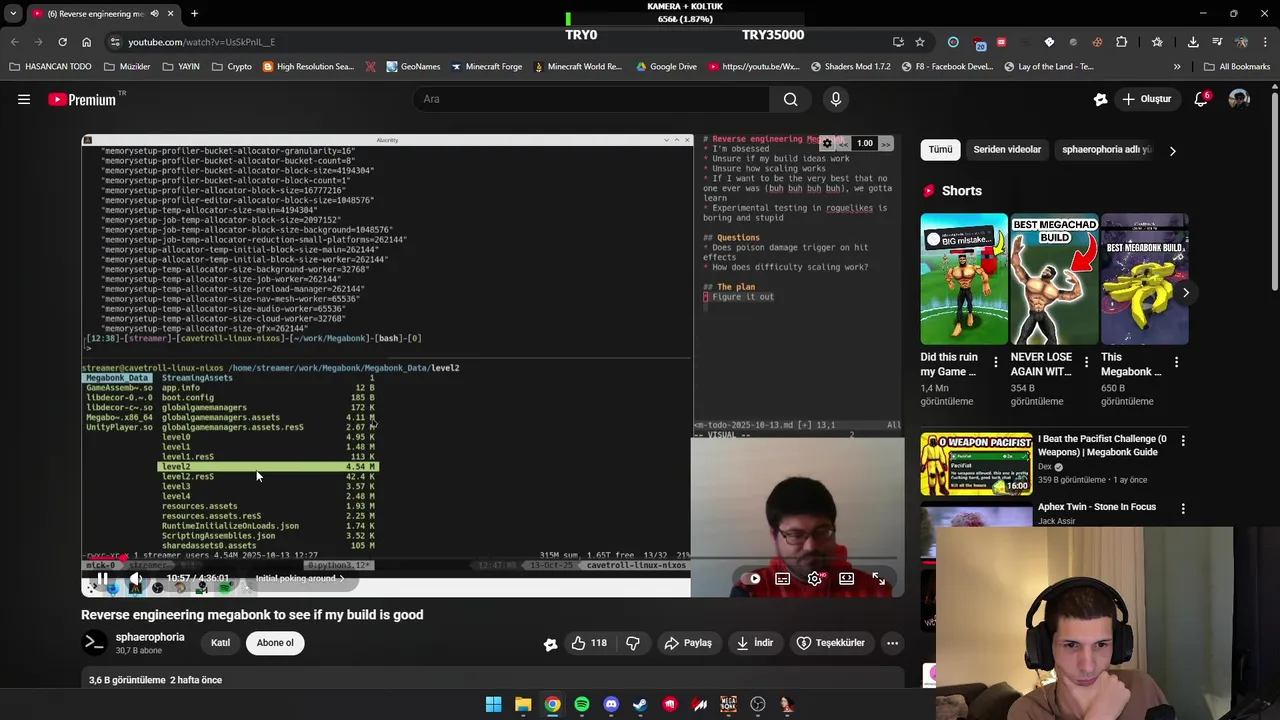Go back in browser history
Viewport: 1280px width, 720px height.
14,42
